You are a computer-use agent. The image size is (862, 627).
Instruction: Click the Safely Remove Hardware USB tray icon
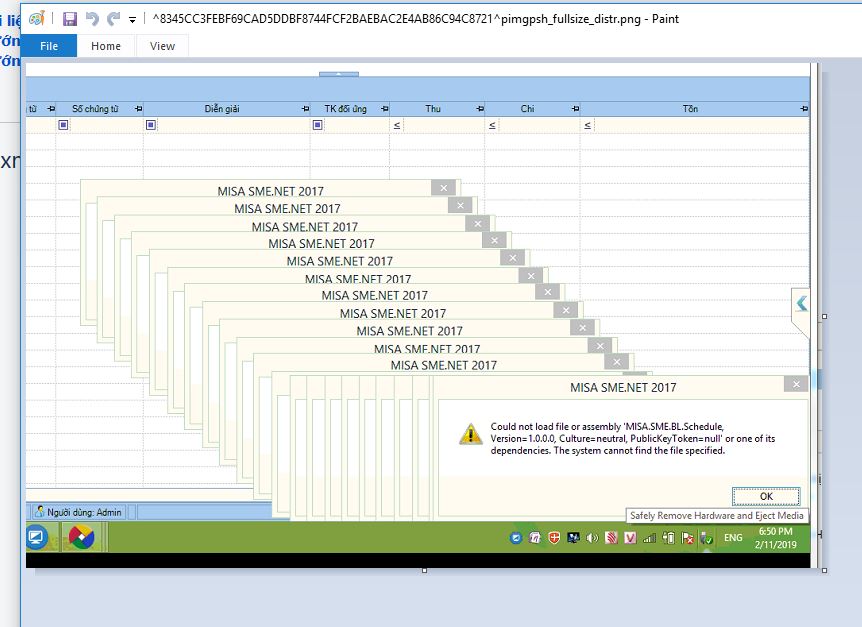pos(707,538)
